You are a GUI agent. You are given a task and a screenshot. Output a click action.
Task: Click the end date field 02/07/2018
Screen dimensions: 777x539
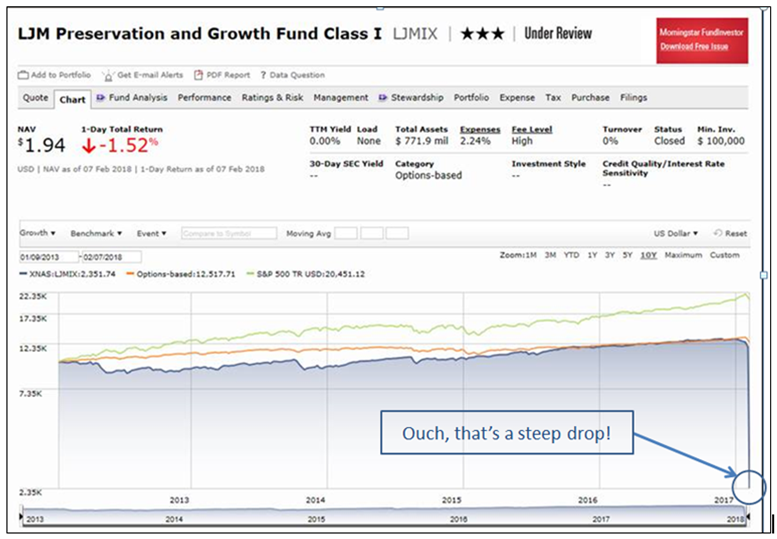[111, 257]
